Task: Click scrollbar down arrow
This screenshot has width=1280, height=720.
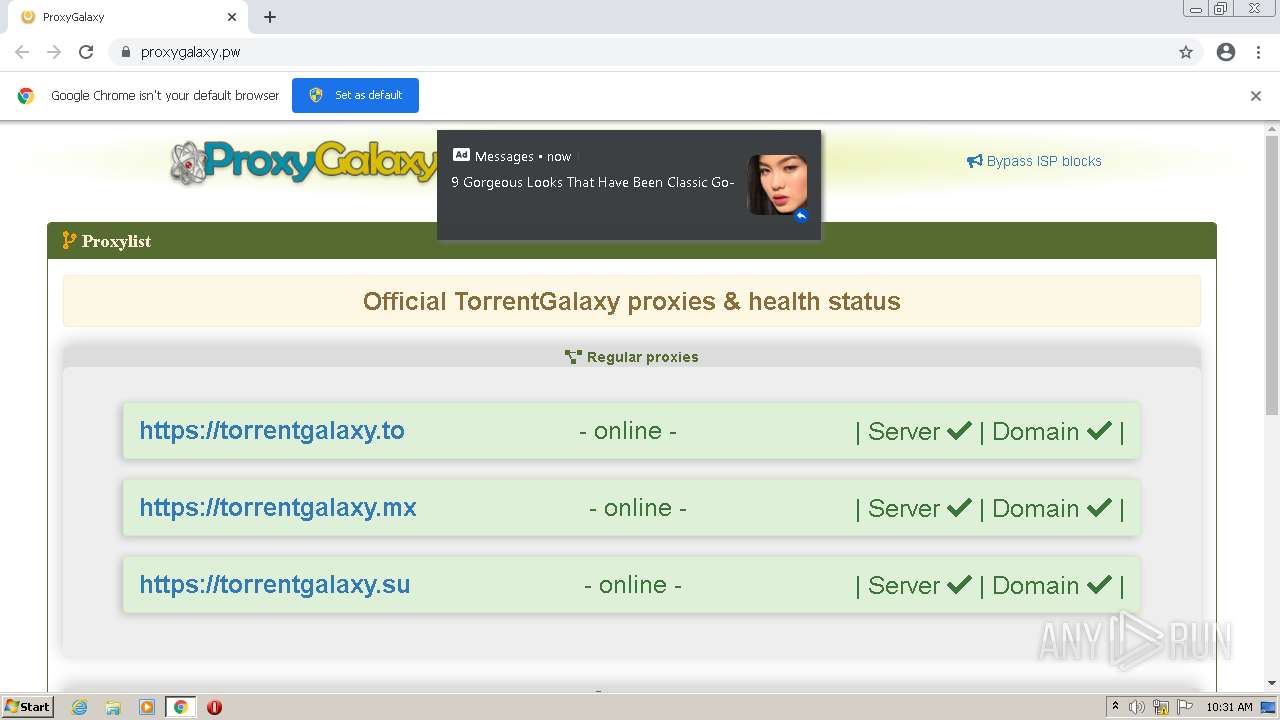Action: coord(1272,684)
